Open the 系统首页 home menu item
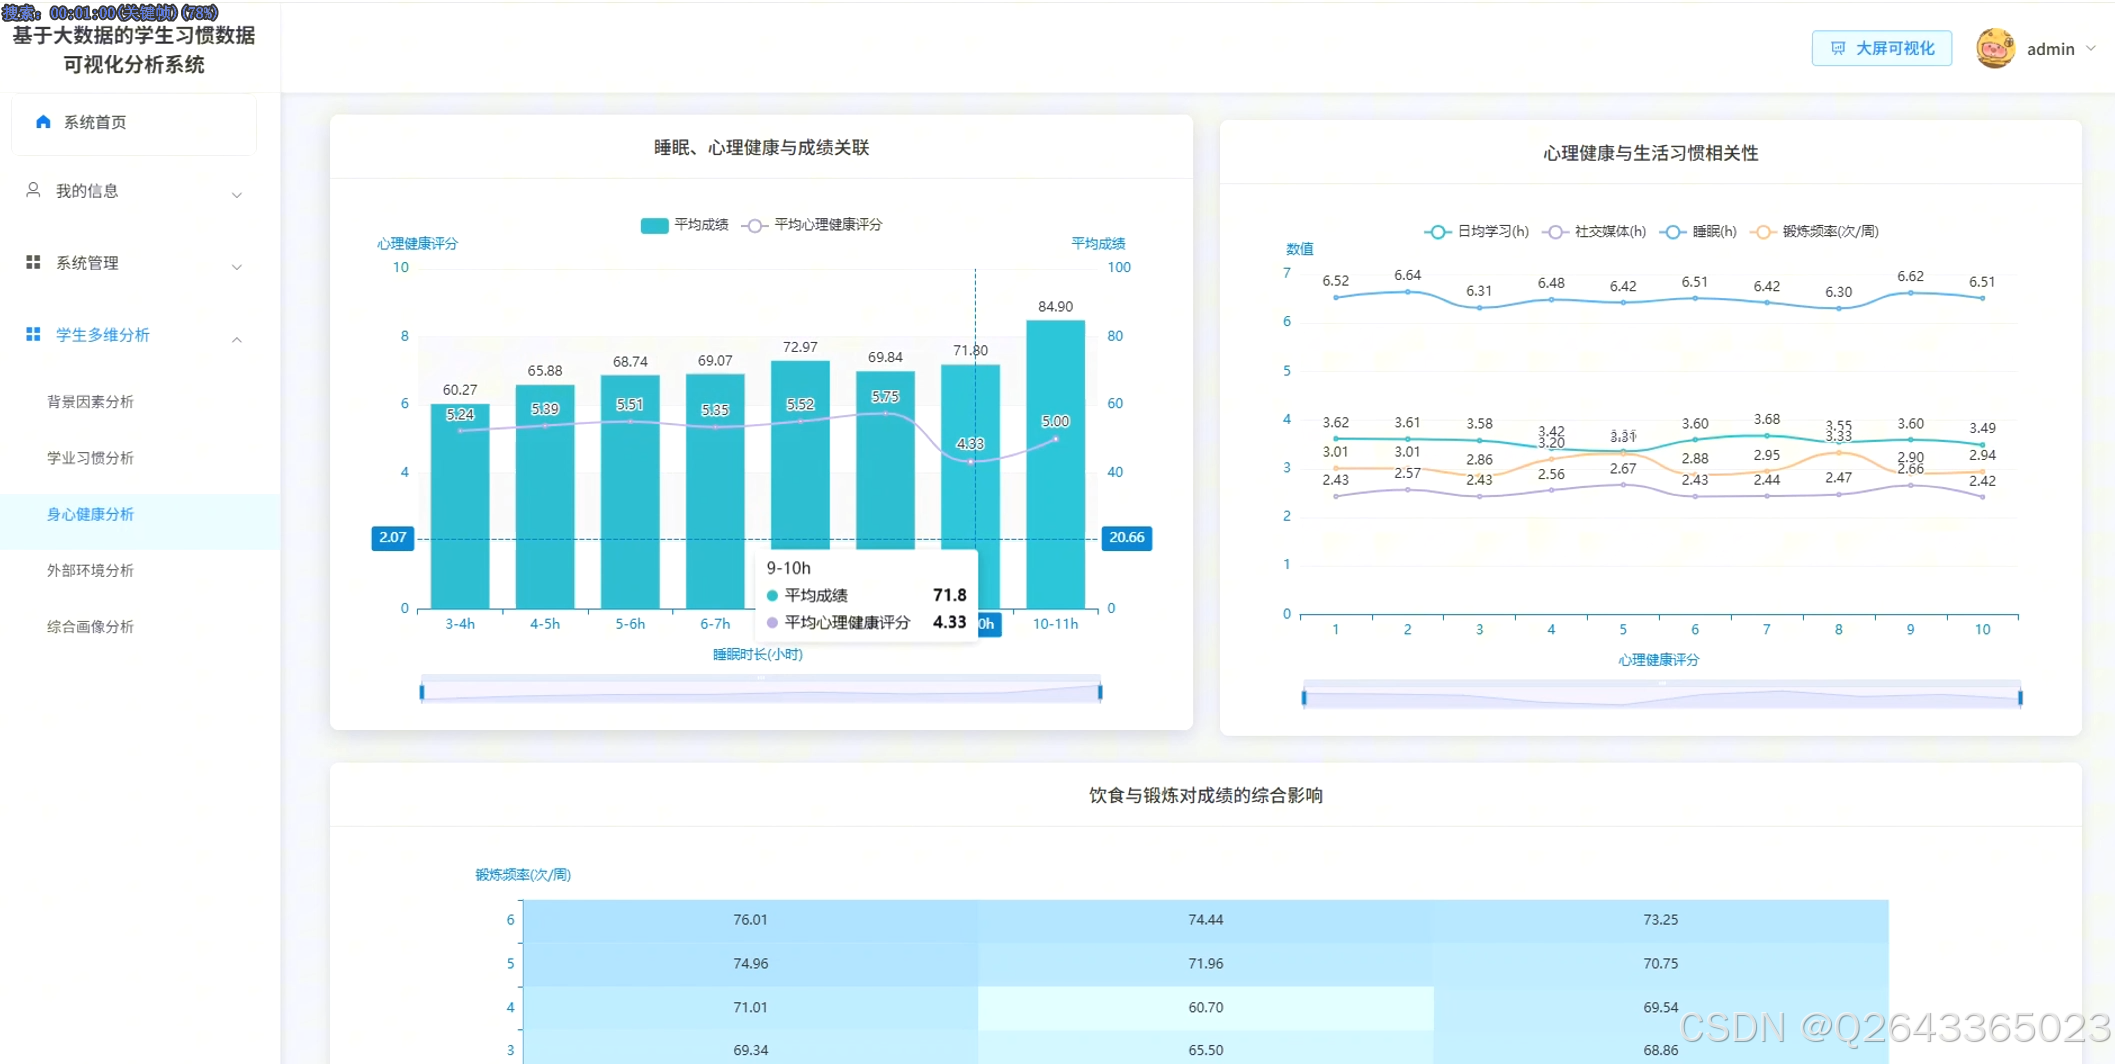 coord(134,122)
